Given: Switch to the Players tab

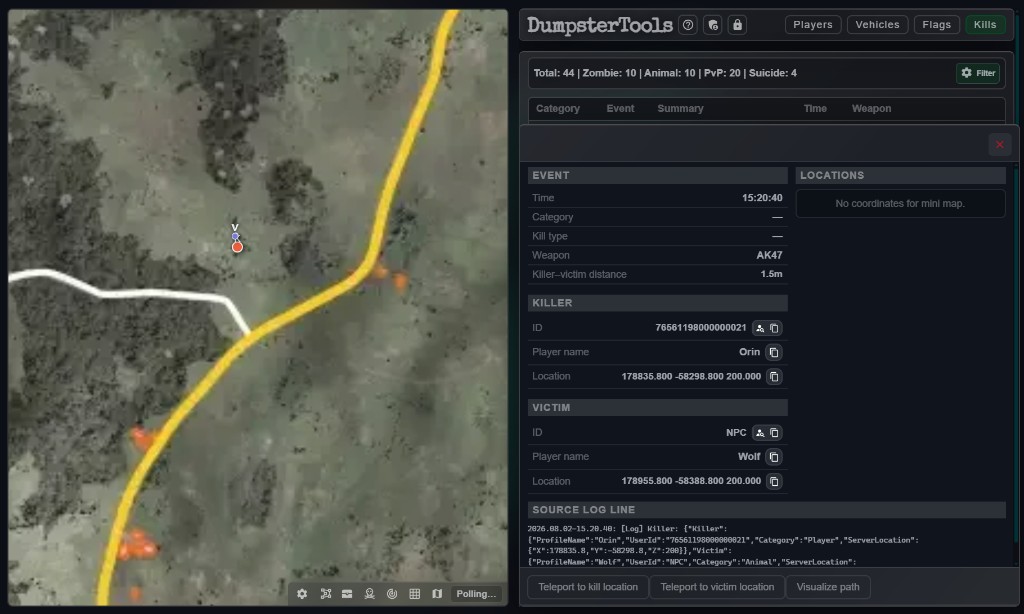Looking at the screenshot, I should 812,25.
